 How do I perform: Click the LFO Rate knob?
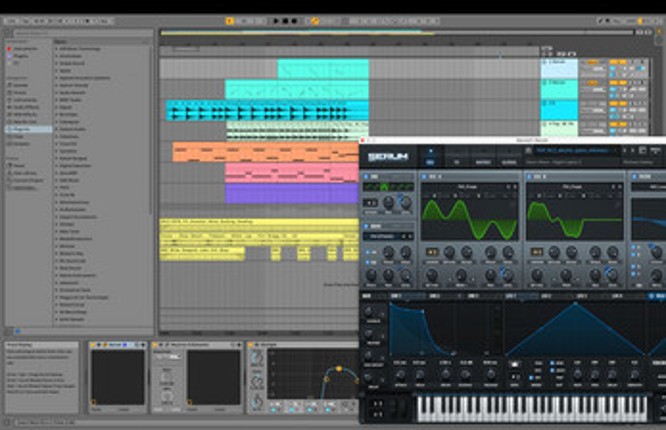pyautogui.click(x=577, y=374)
